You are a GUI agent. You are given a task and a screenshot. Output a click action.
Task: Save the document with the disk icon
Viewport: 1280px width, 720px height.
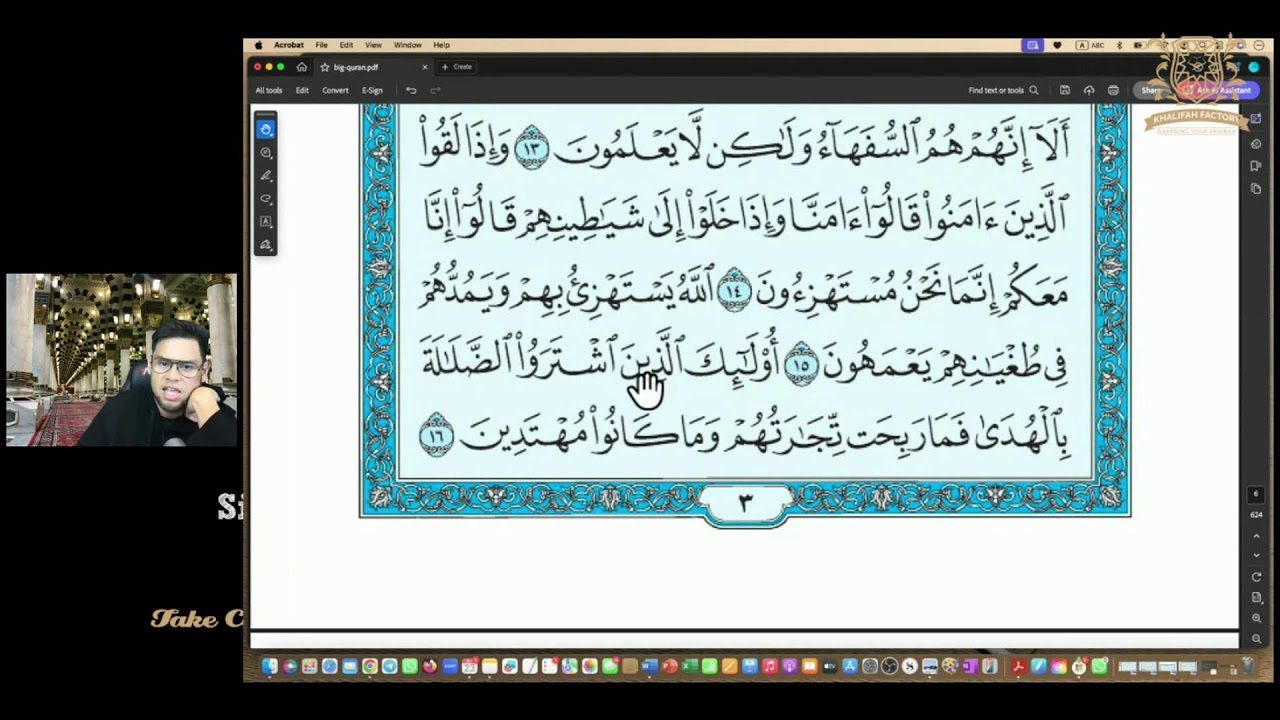click(1065, 90)
